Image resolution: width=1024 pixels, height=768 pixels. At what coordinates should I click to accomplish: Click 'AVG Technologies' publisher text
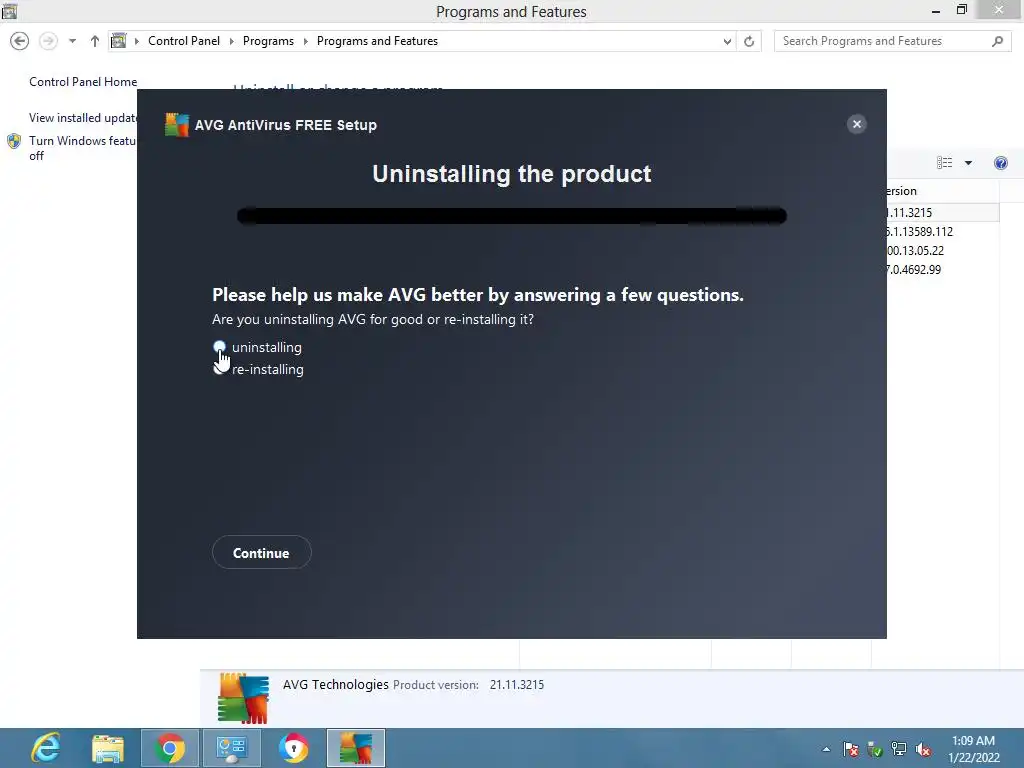(x=336, y=684)
